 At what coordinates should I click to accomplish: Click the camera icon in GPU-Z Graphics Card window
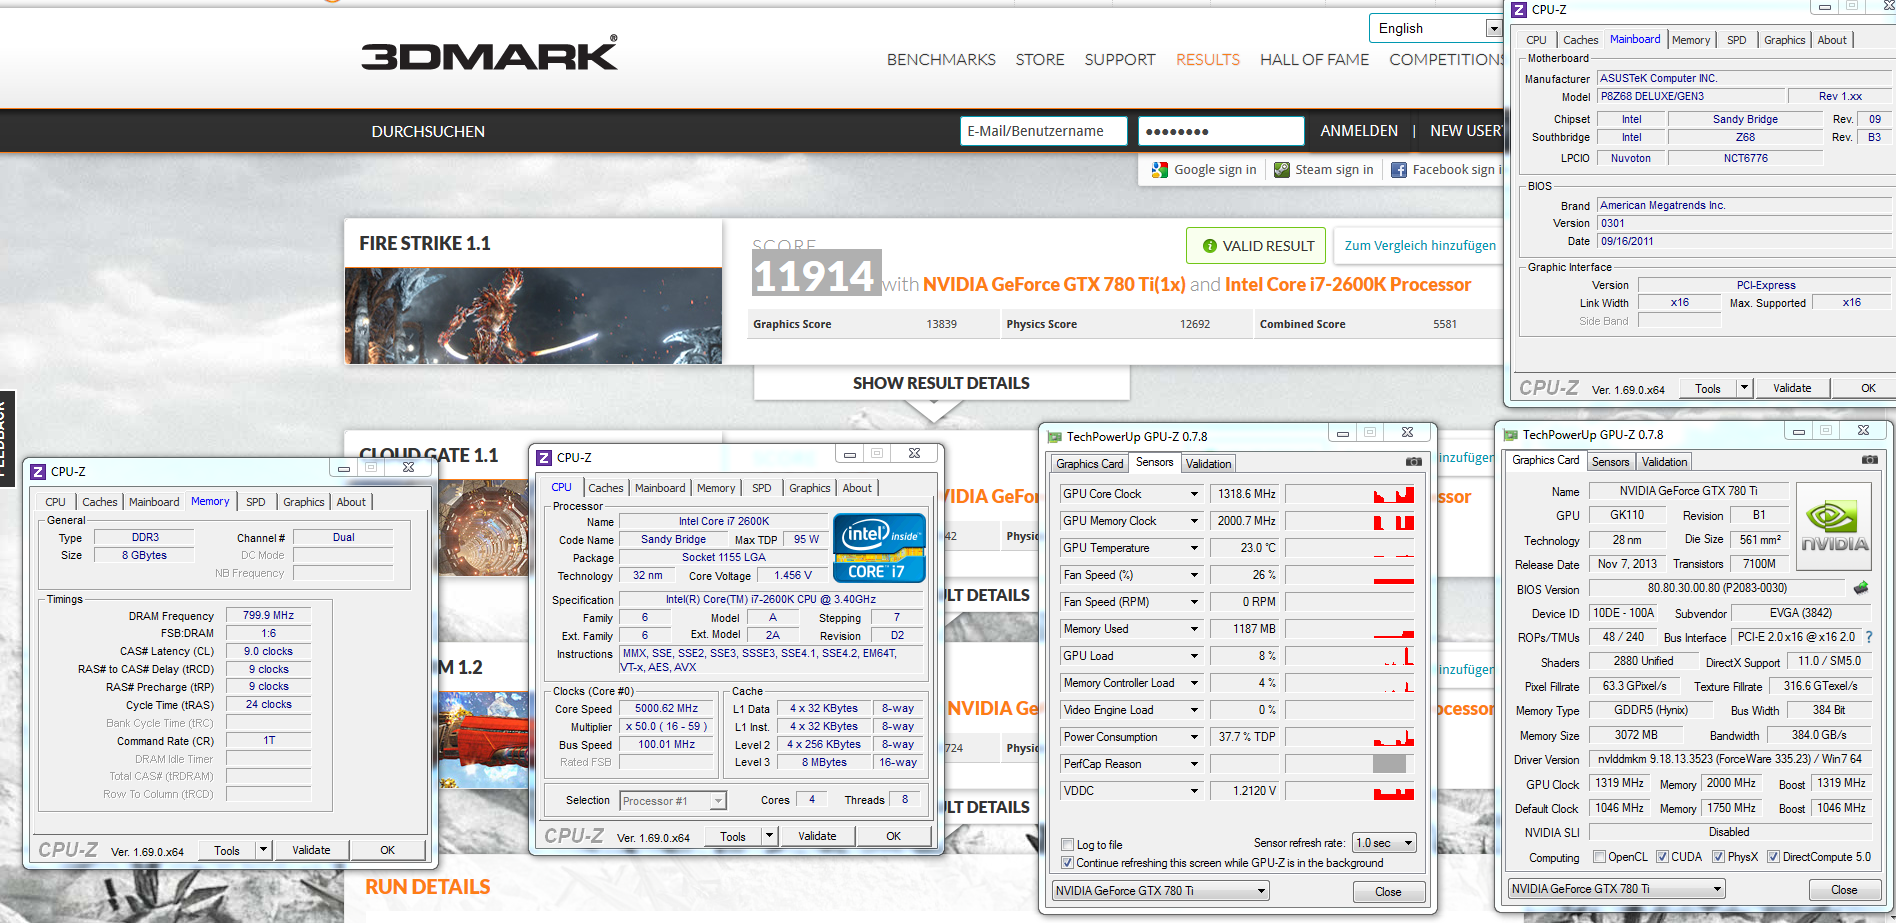point(1869,460)
